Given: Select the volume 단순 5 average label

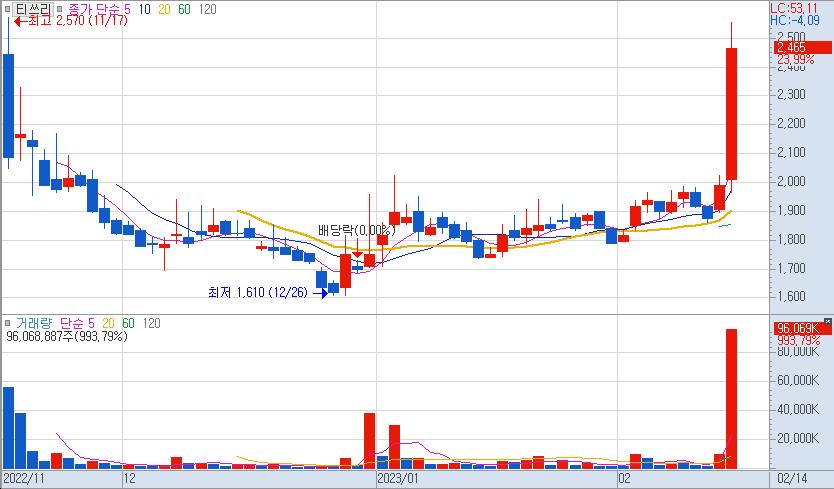Looking at the screenshot, I should [x=77, y=323].
